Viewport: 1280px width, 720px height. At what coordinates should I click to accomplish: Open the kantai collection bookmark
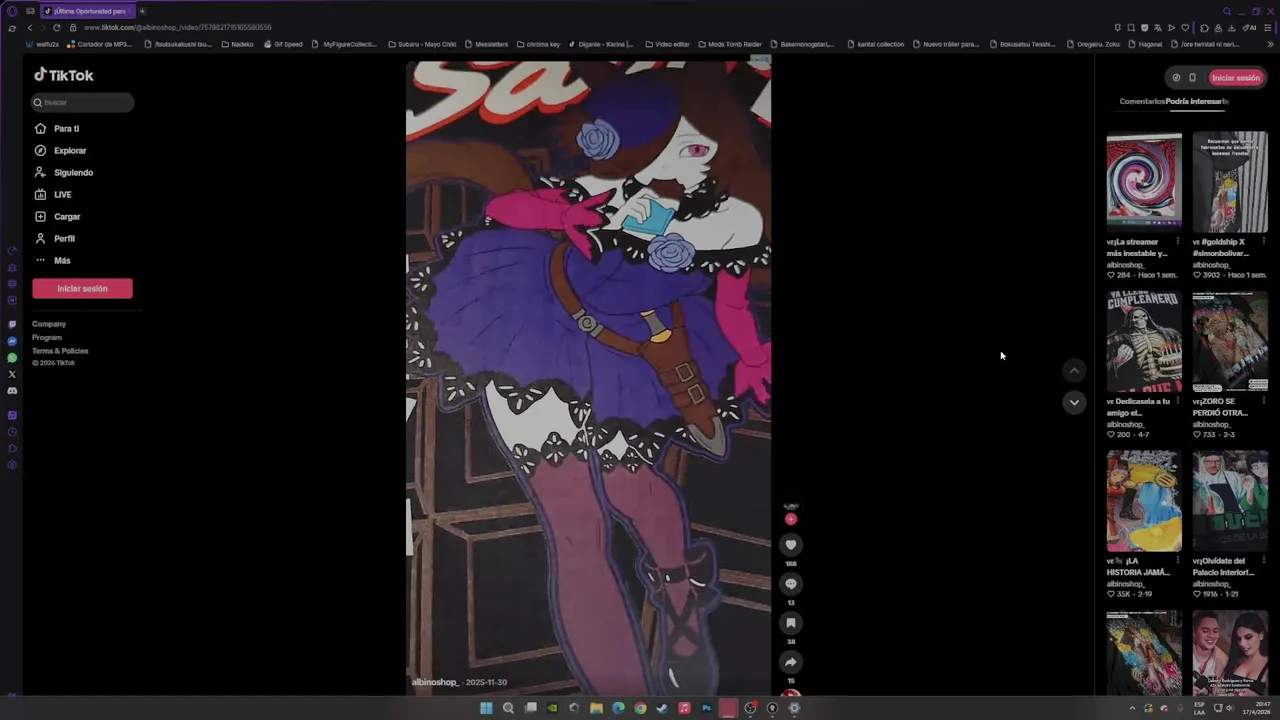(875, 44)
